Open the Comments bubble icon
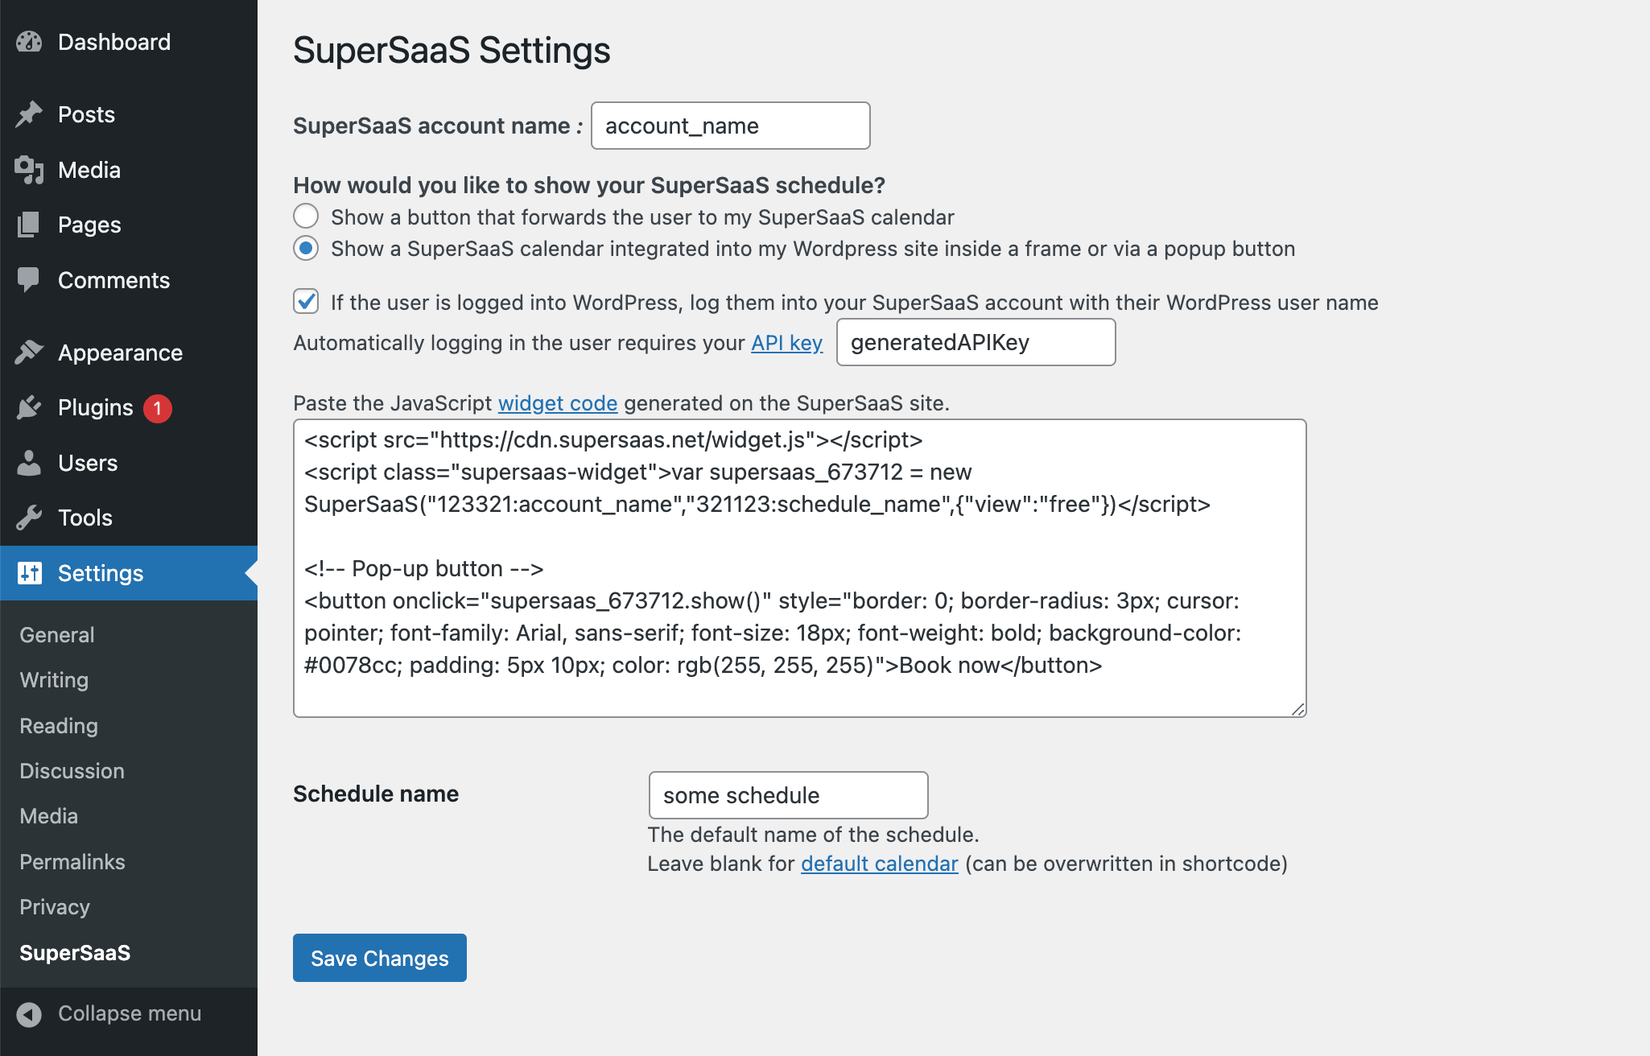1650x1056 pixels. pos(30,280)
